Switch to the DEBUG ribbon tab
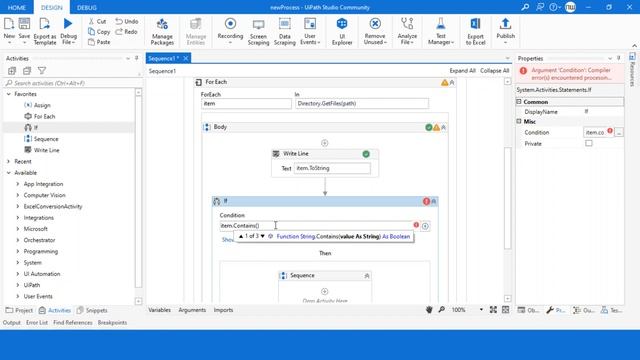The width and height of the screenshot is (640, 360). (87, 7)
